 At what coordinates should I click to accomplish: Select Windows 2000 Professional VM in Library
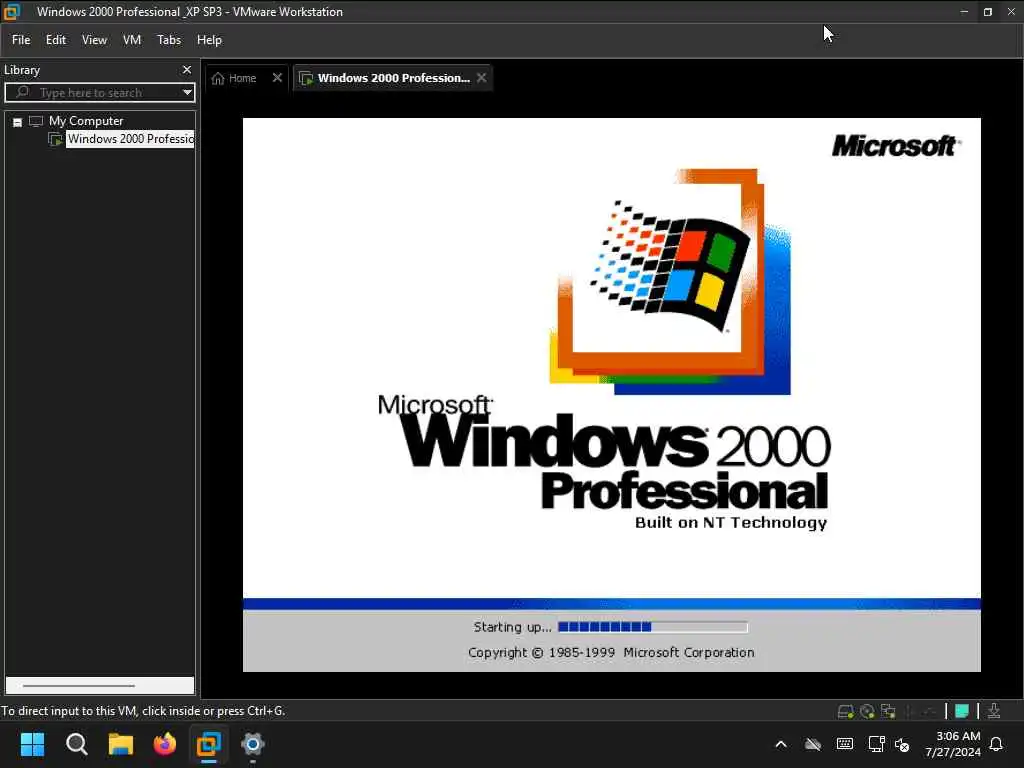[130, 138]
